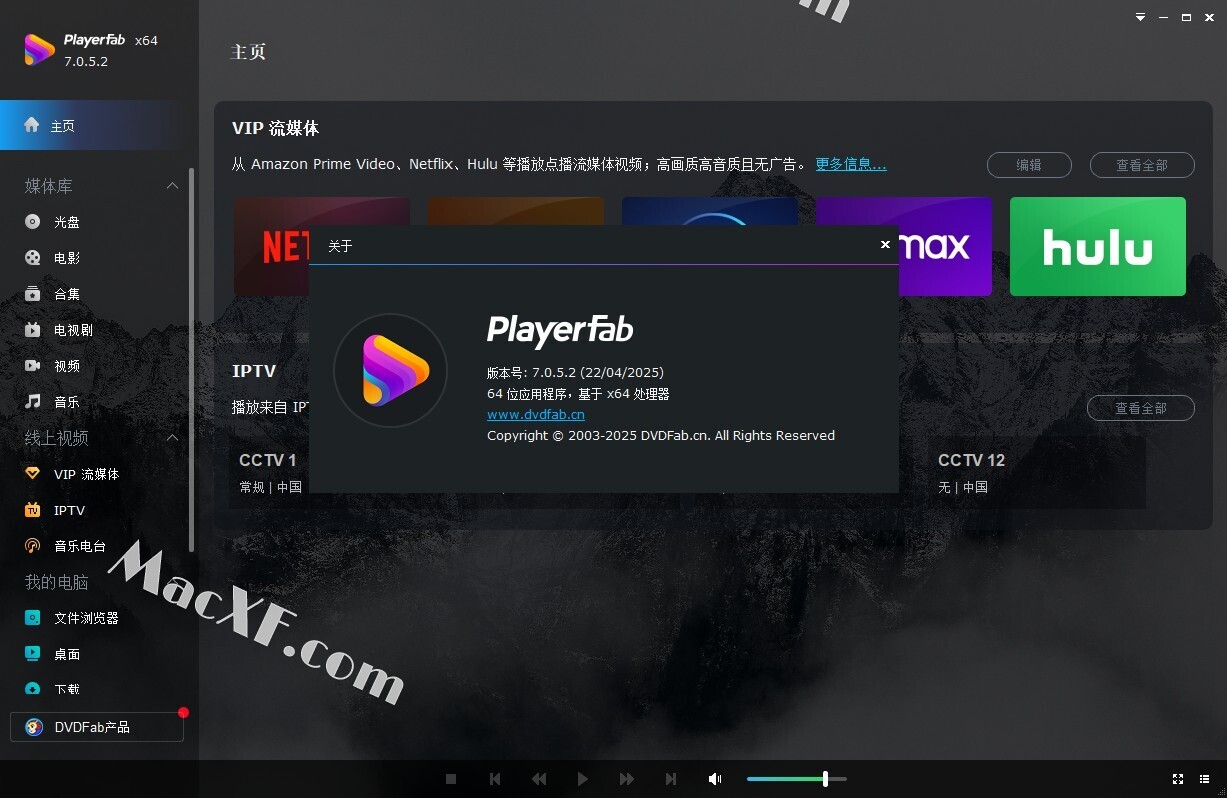
Task: Click 查看全部 for IPTV
Action: pos(1141,408)
